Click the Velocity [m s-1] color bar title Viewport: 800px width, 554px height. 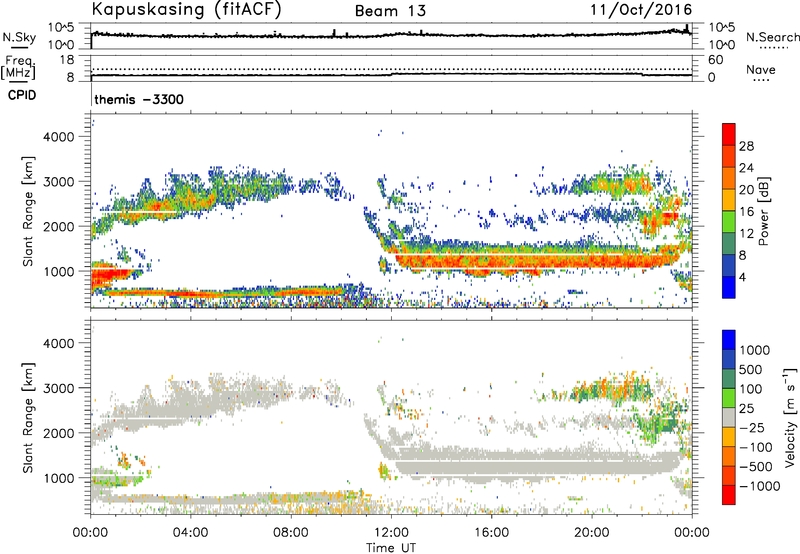790,418
